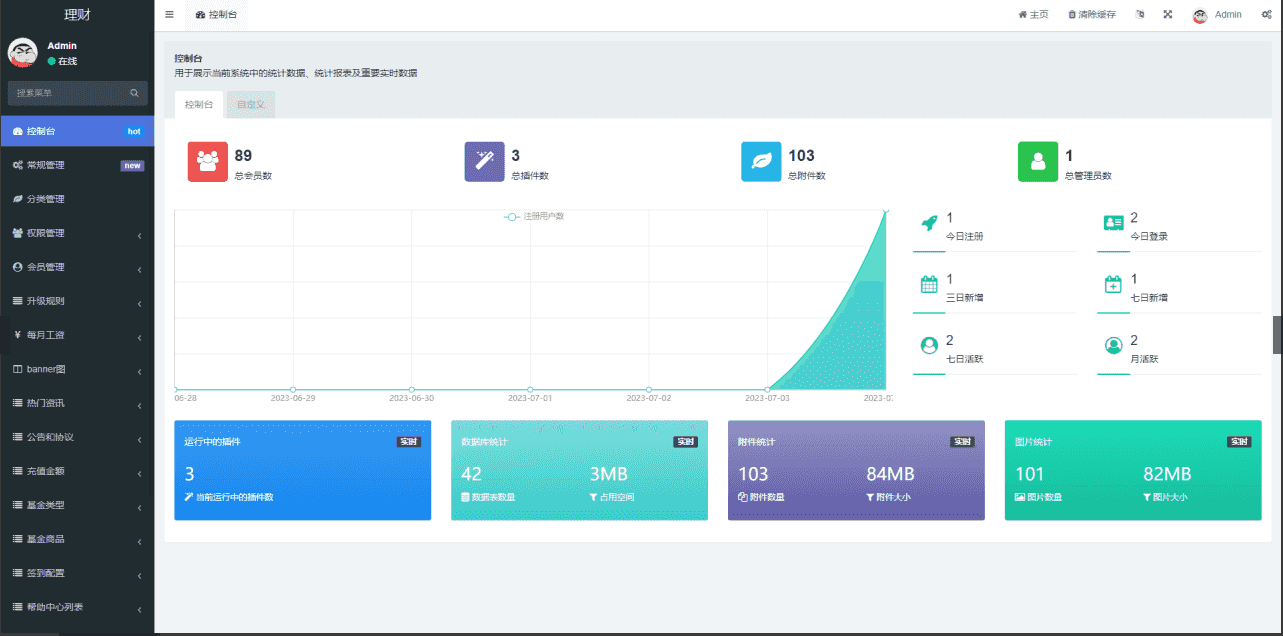
Task: Click the page vertical scrollbar thumb
Action: pos(1277,335)
